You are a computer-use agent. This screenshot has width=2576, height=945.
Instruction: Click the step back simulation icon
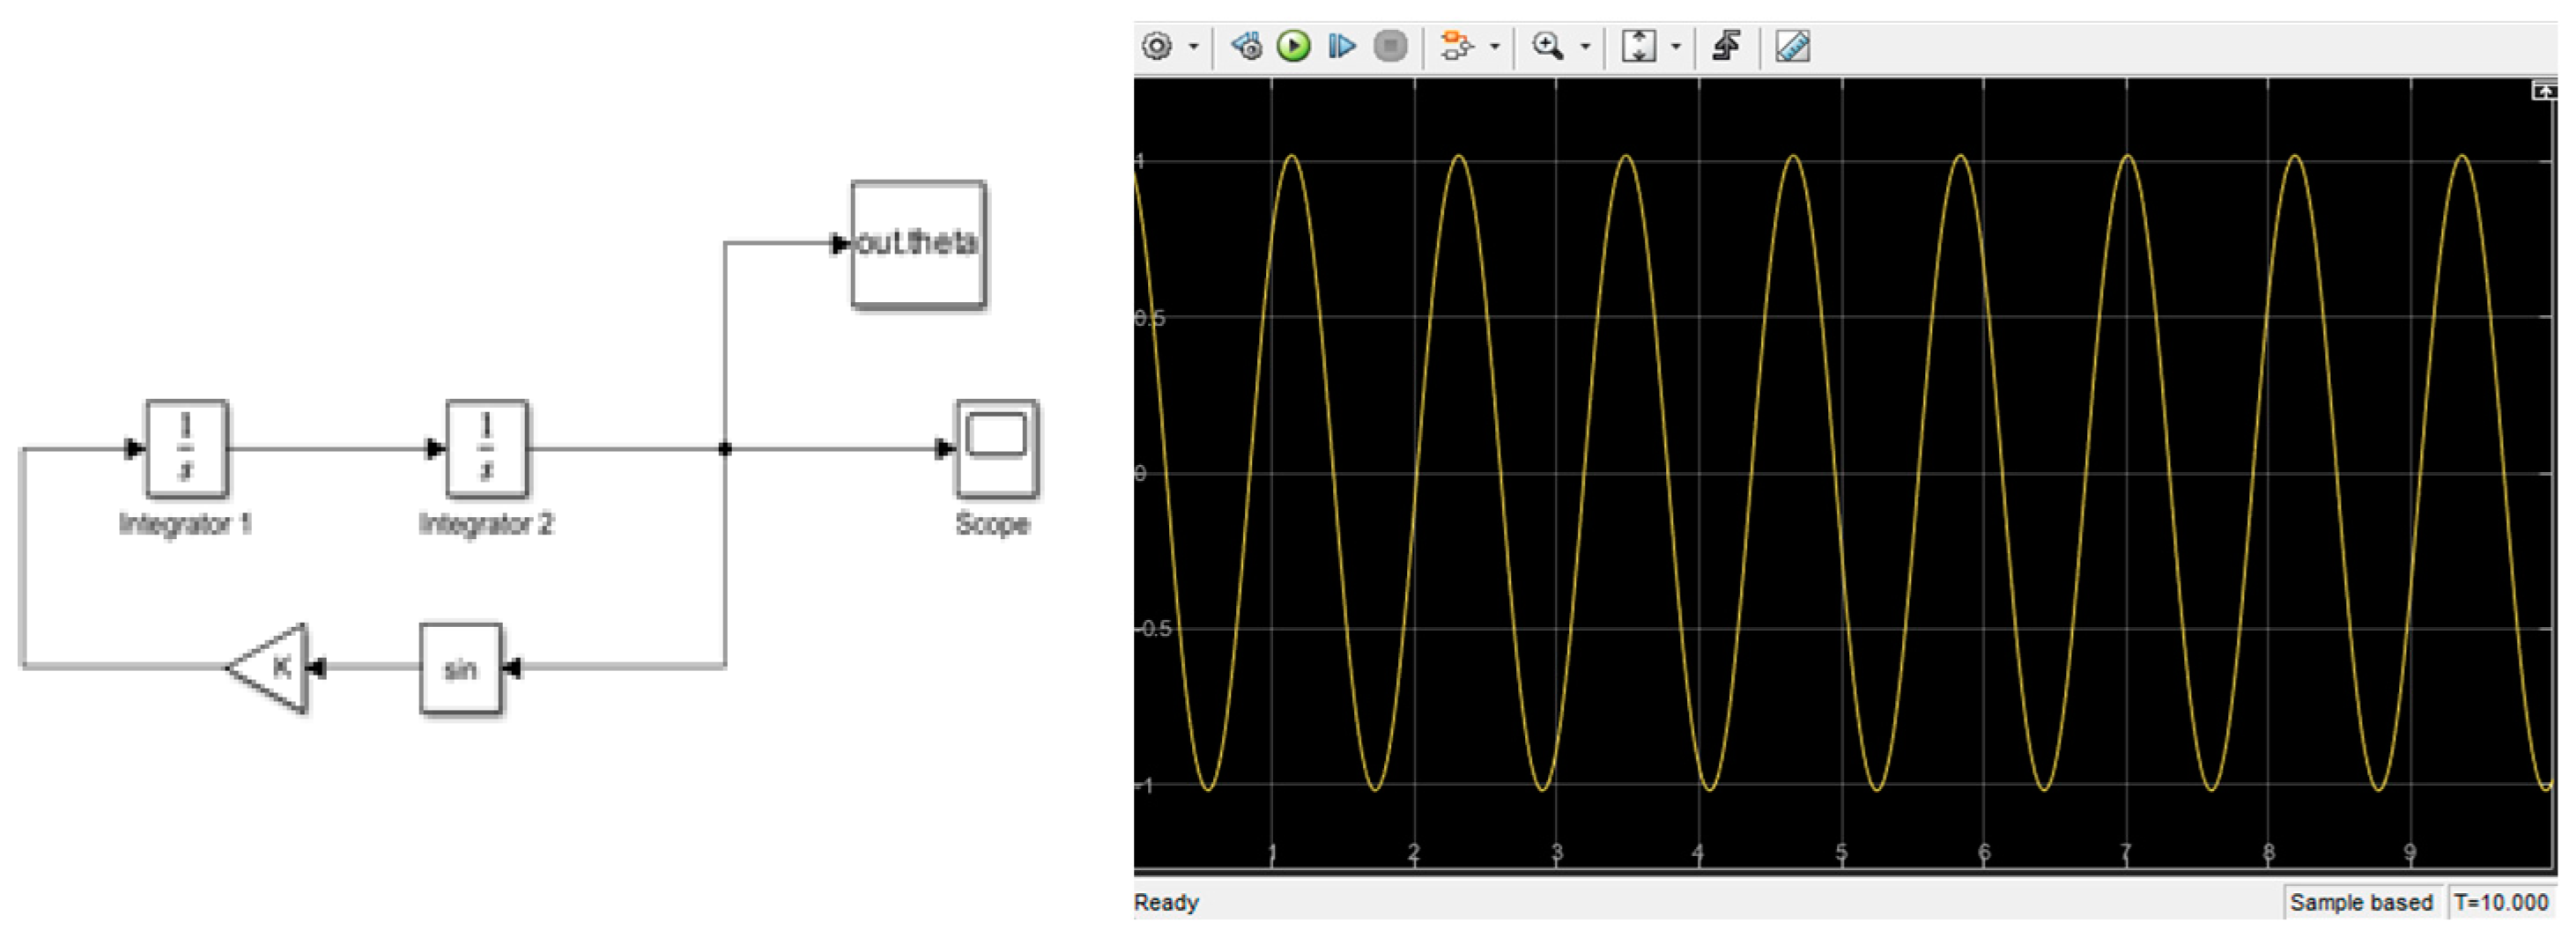coord(1246,47)
